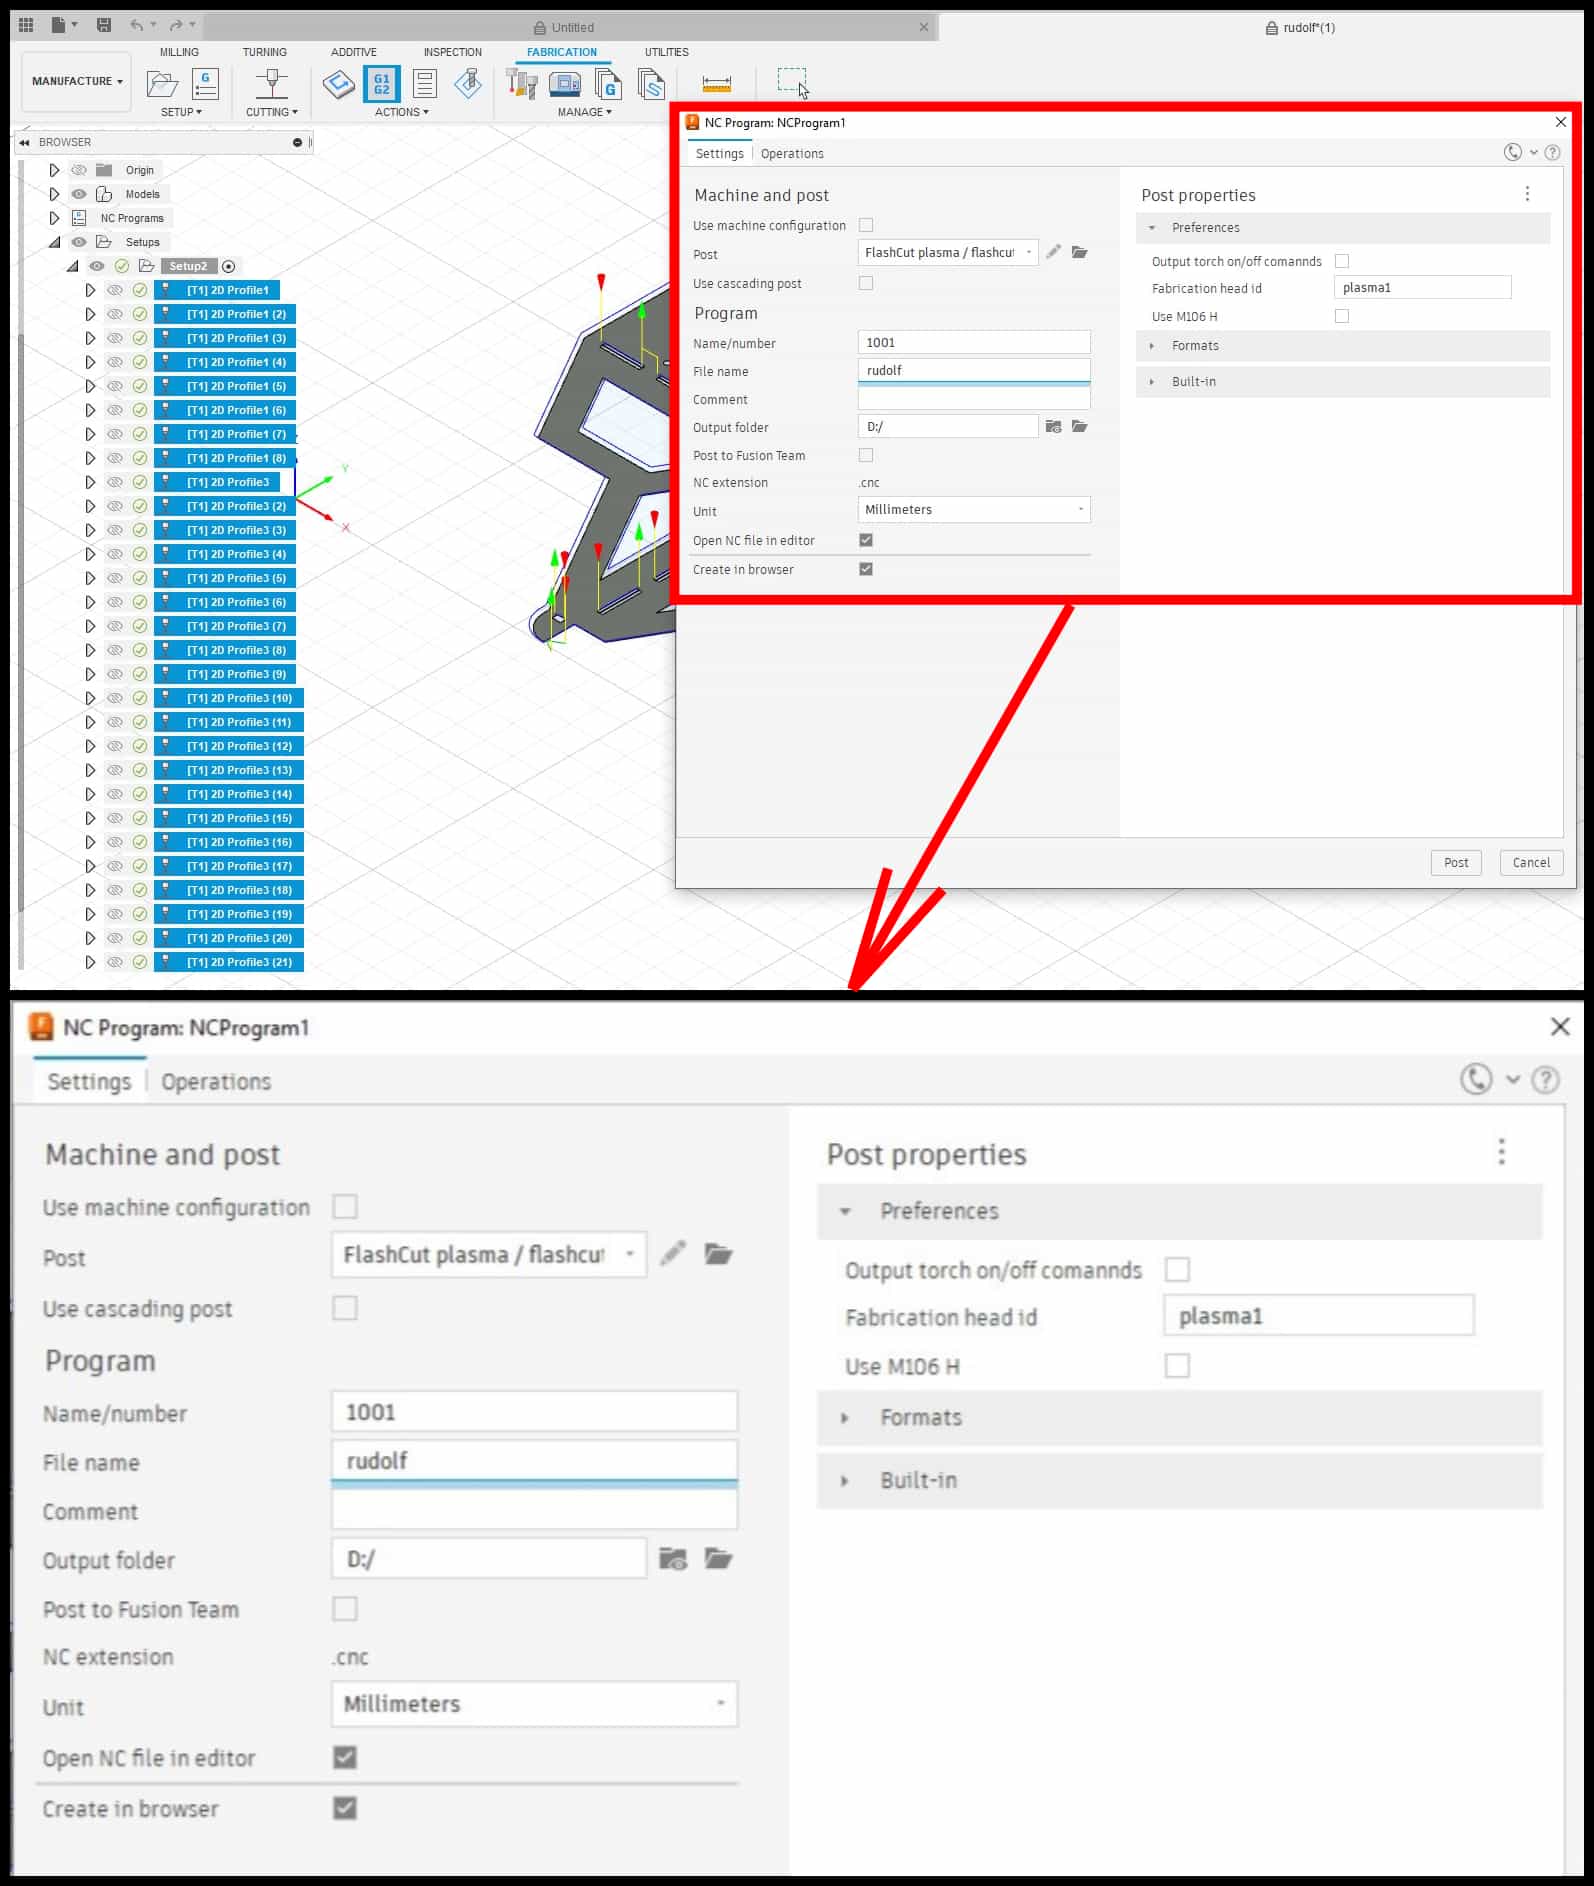Click the Cancel button
The height and width of the screenshot is (1886, 1594).
[x=1531, y=863]
